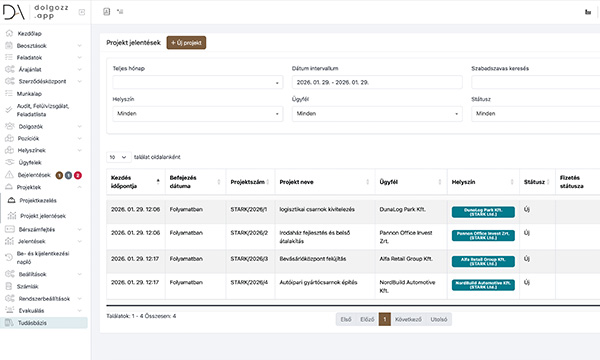Image resolution: width=600 pixels, height=360 pixels.
Task: Click the Projekt jelentések chart icon
Action: [12, 216]
